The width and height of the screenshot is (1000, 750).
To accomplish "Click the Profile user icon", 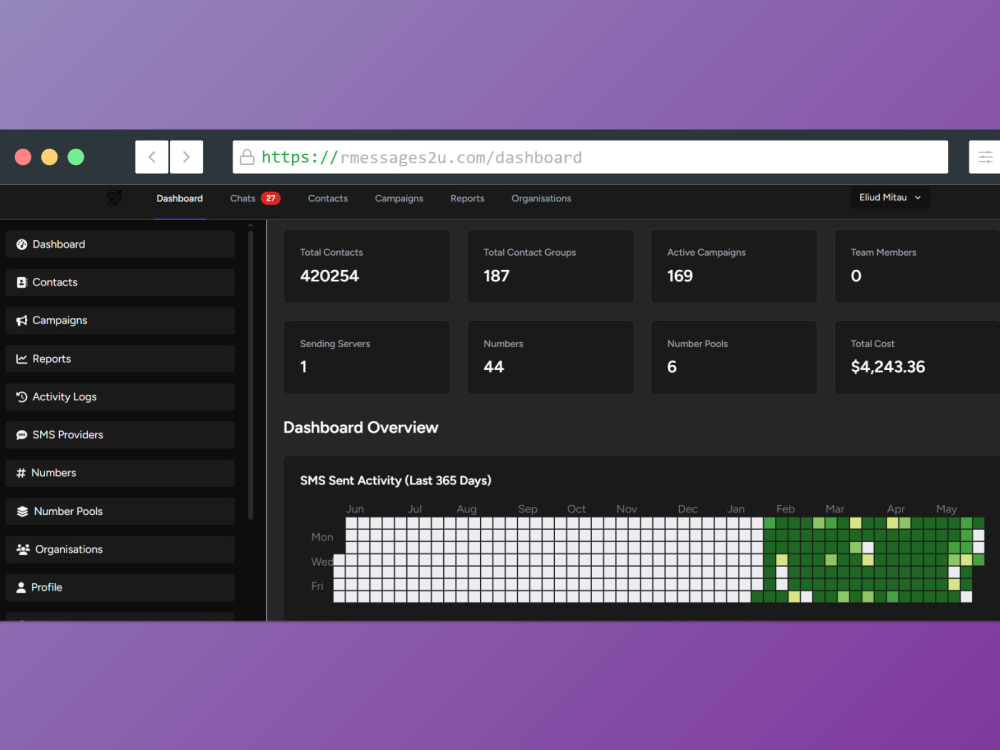I will pos(21,587).
